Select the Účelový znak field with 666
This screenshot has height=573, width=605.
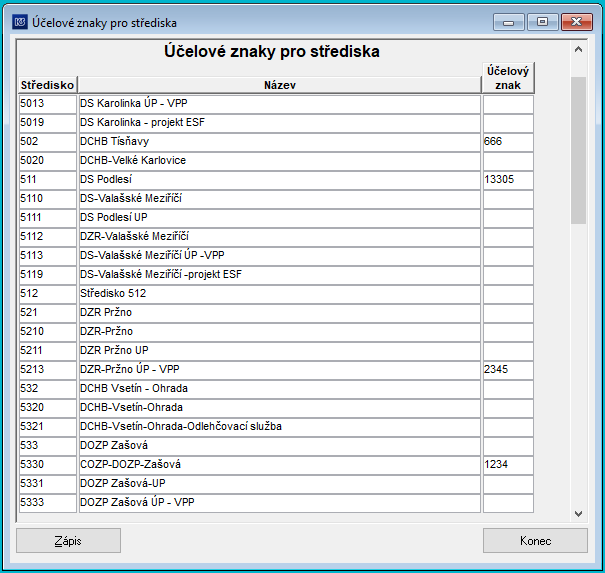(508, 142)
